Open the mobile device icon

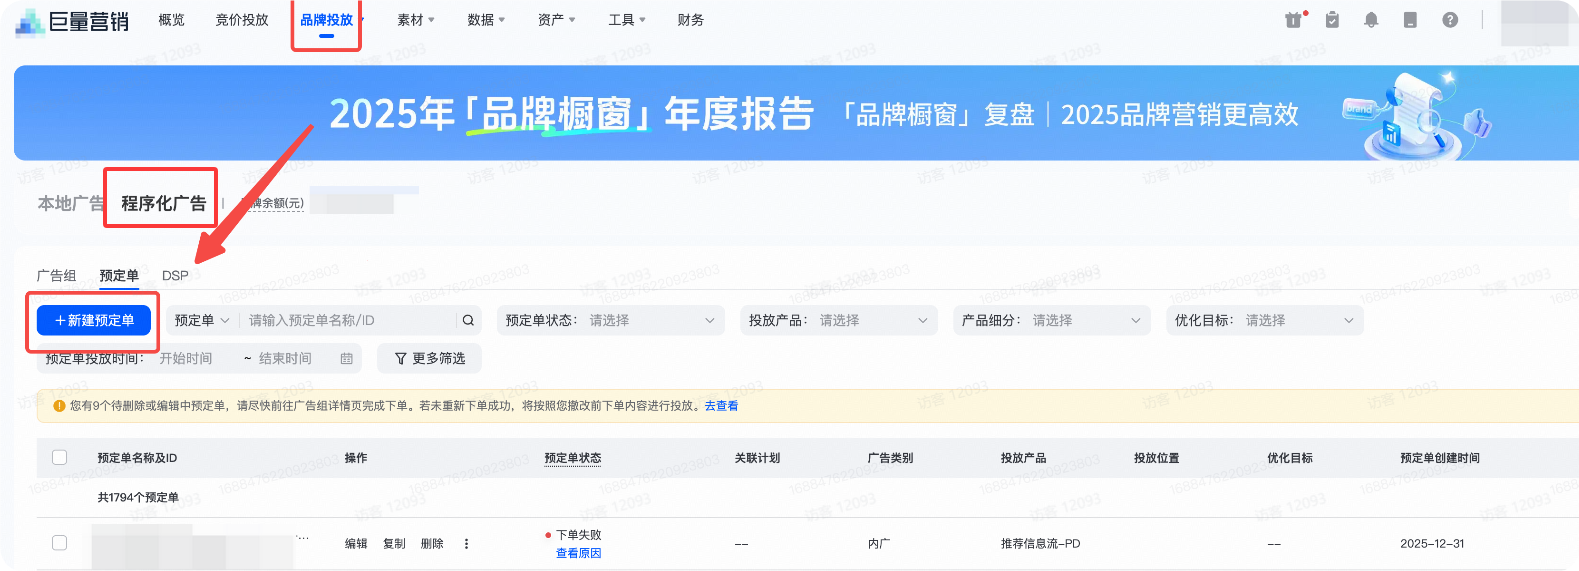1410,19
